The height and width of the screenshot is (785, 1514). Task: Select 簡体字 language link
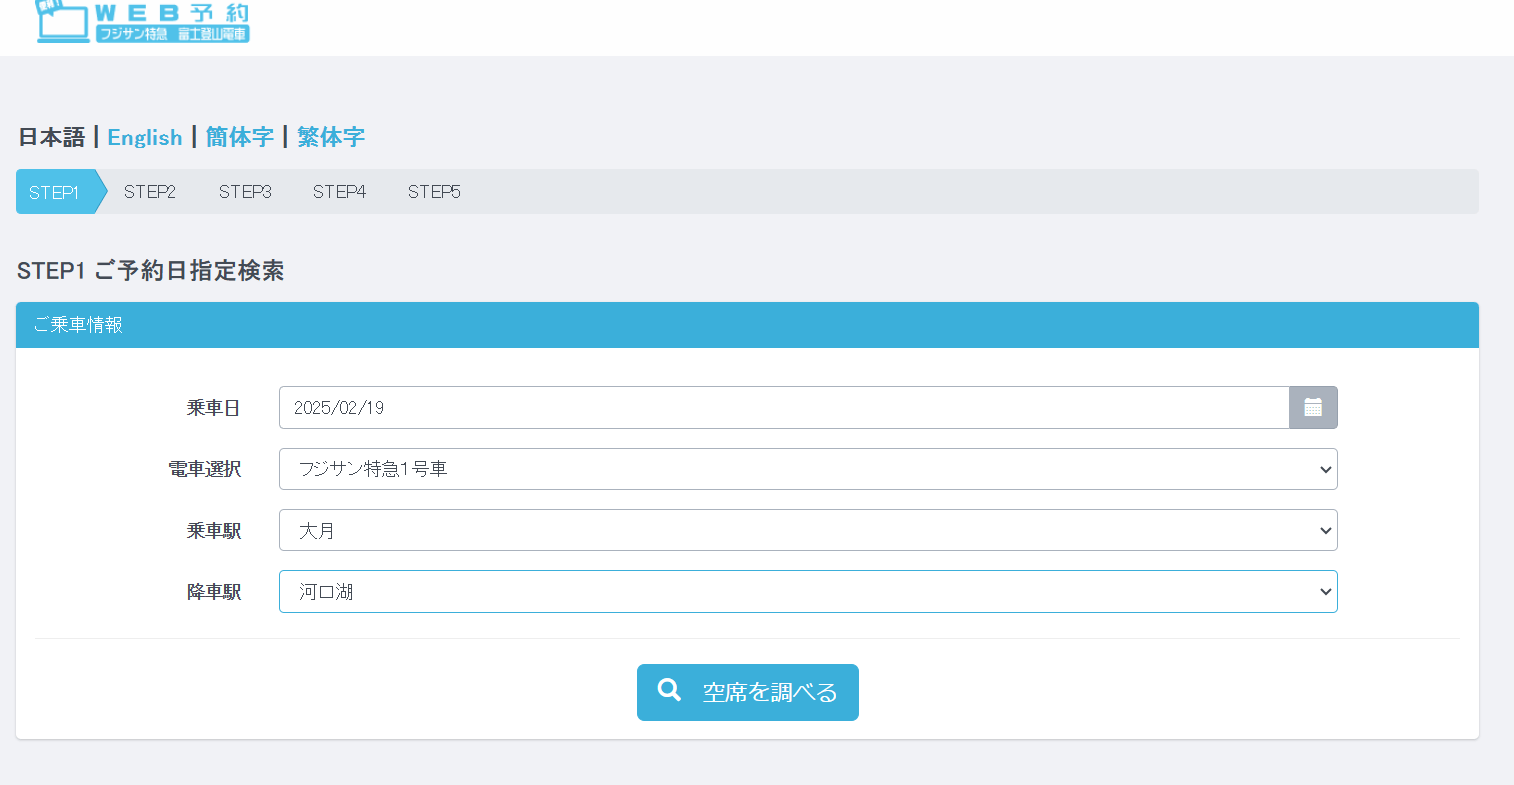coord(240,137)
